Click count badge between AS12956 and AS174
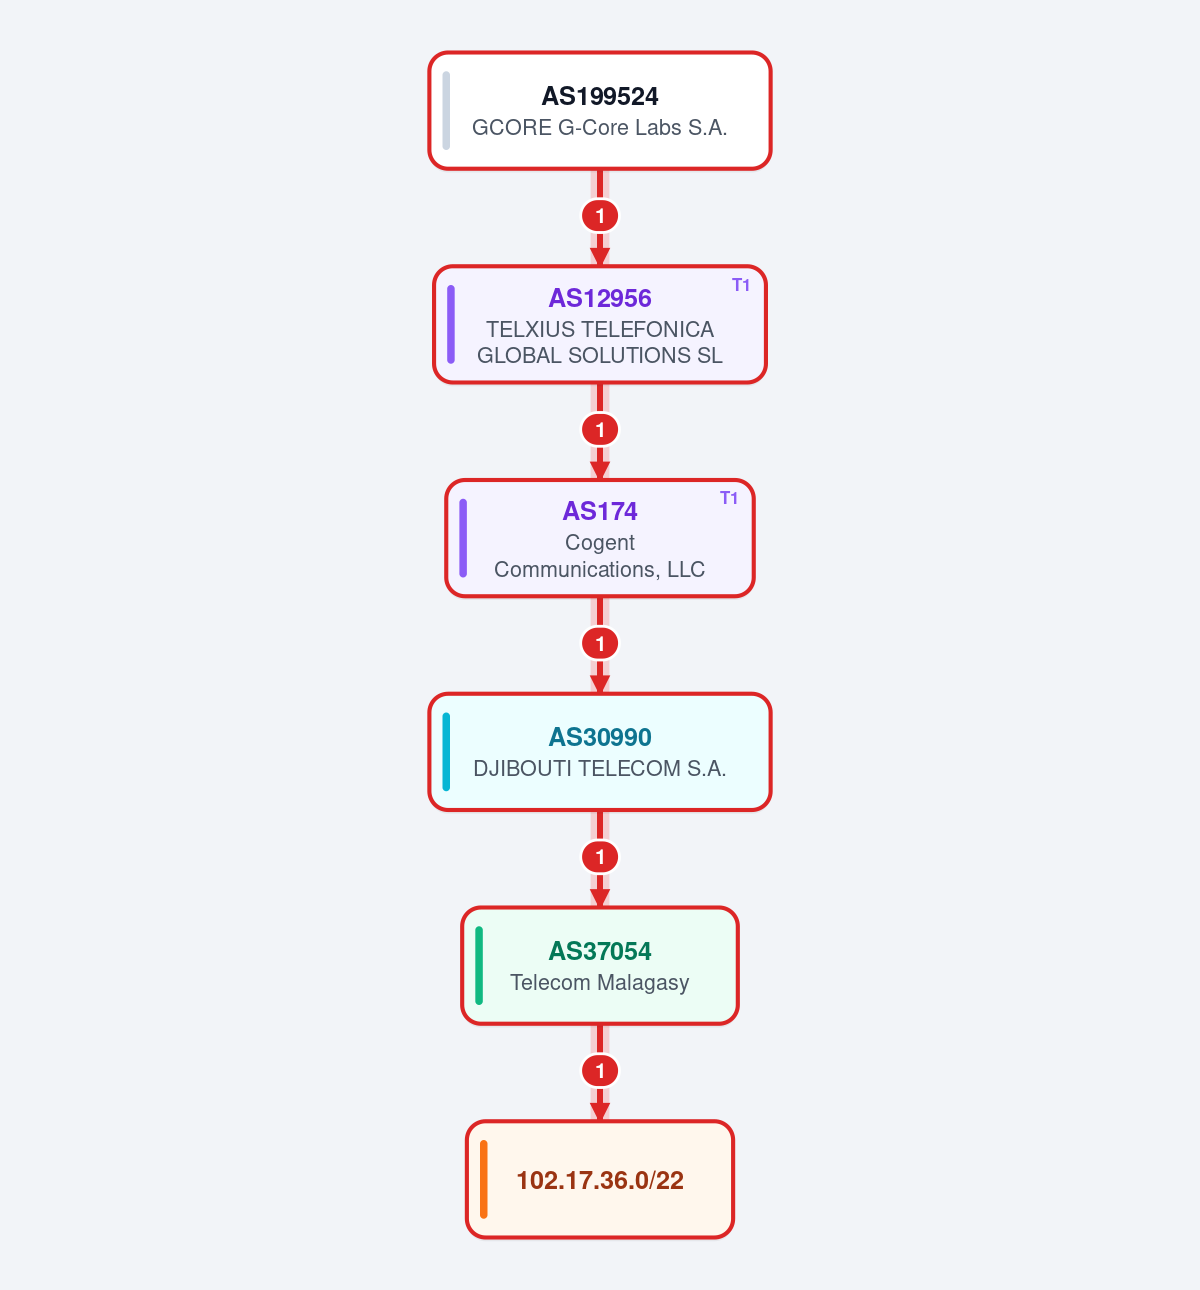 click(600, 430)
